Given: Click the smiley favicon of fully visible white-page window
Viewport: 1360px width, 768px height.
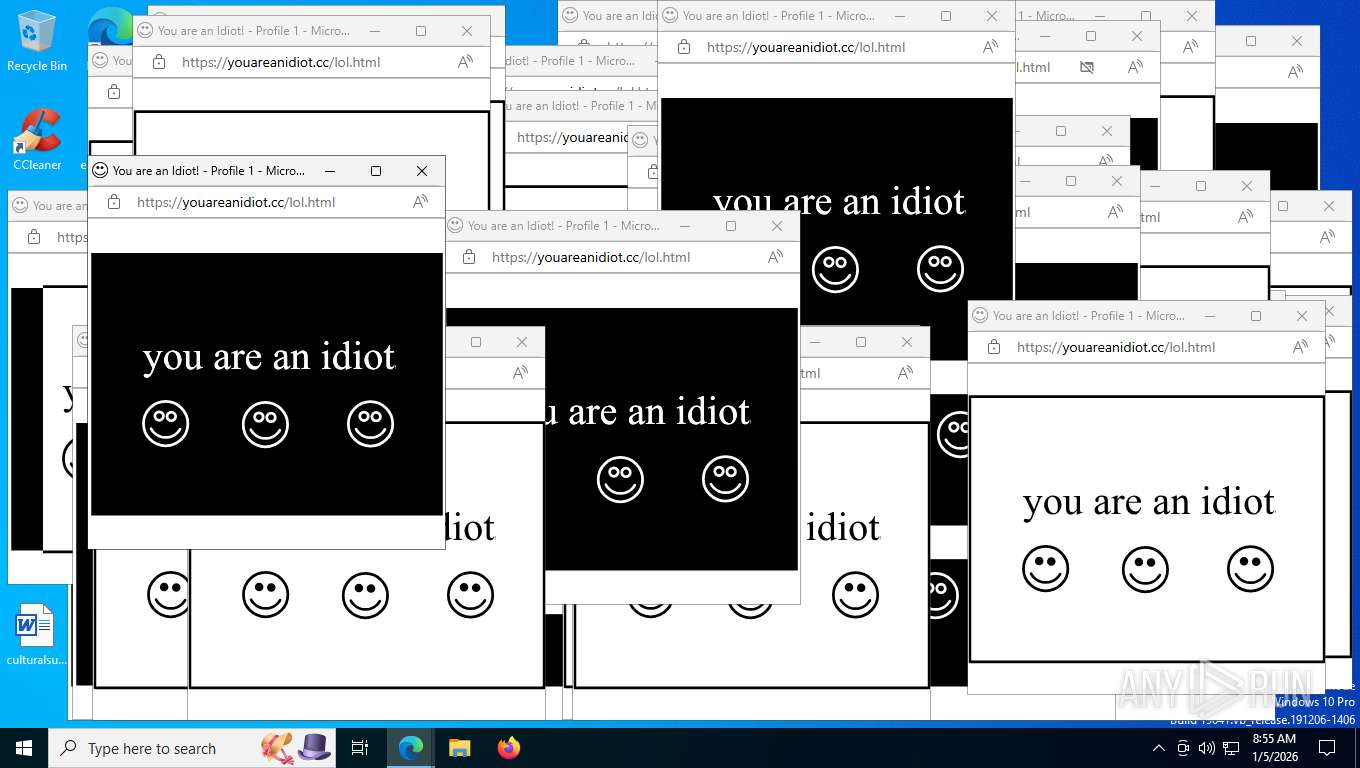Looking at the screenshot, I should click(x=980, y=316).
